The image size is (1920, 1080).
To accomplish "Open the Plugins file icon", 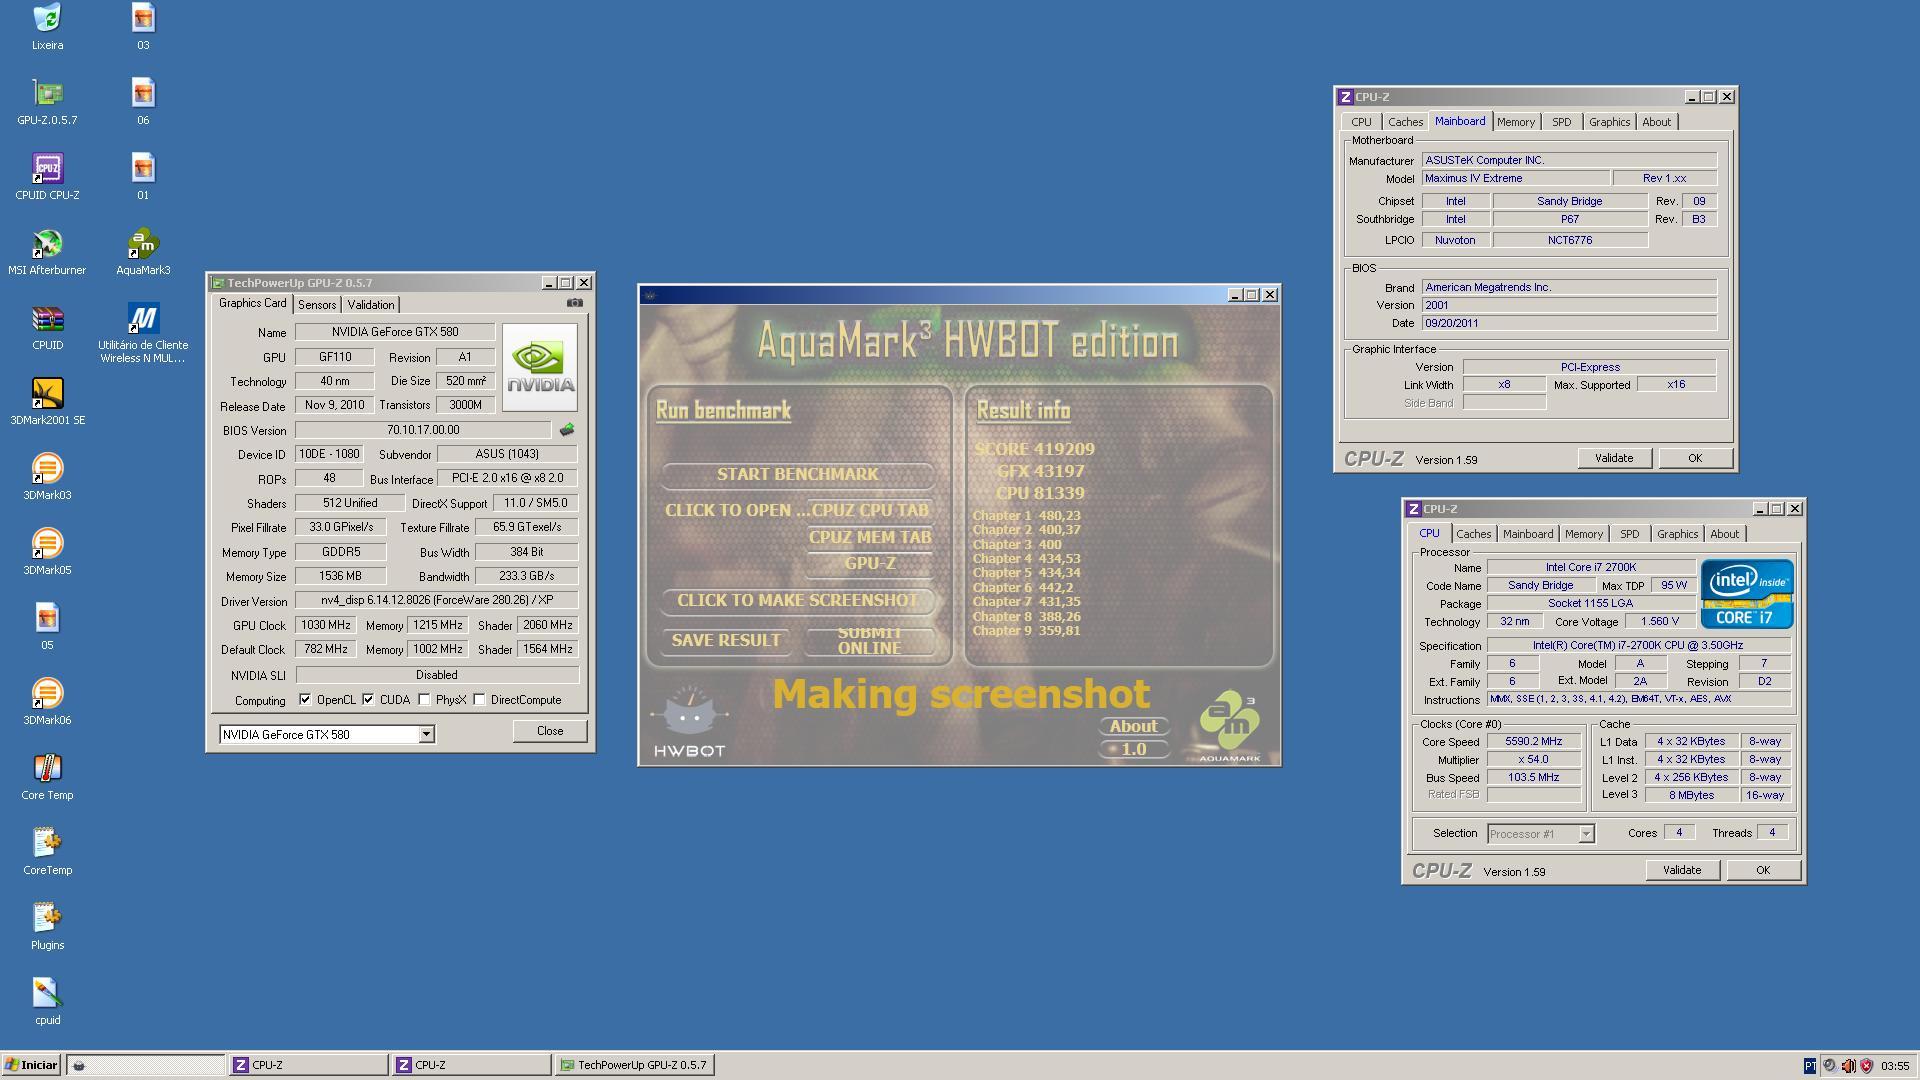I will click(47, 927).
